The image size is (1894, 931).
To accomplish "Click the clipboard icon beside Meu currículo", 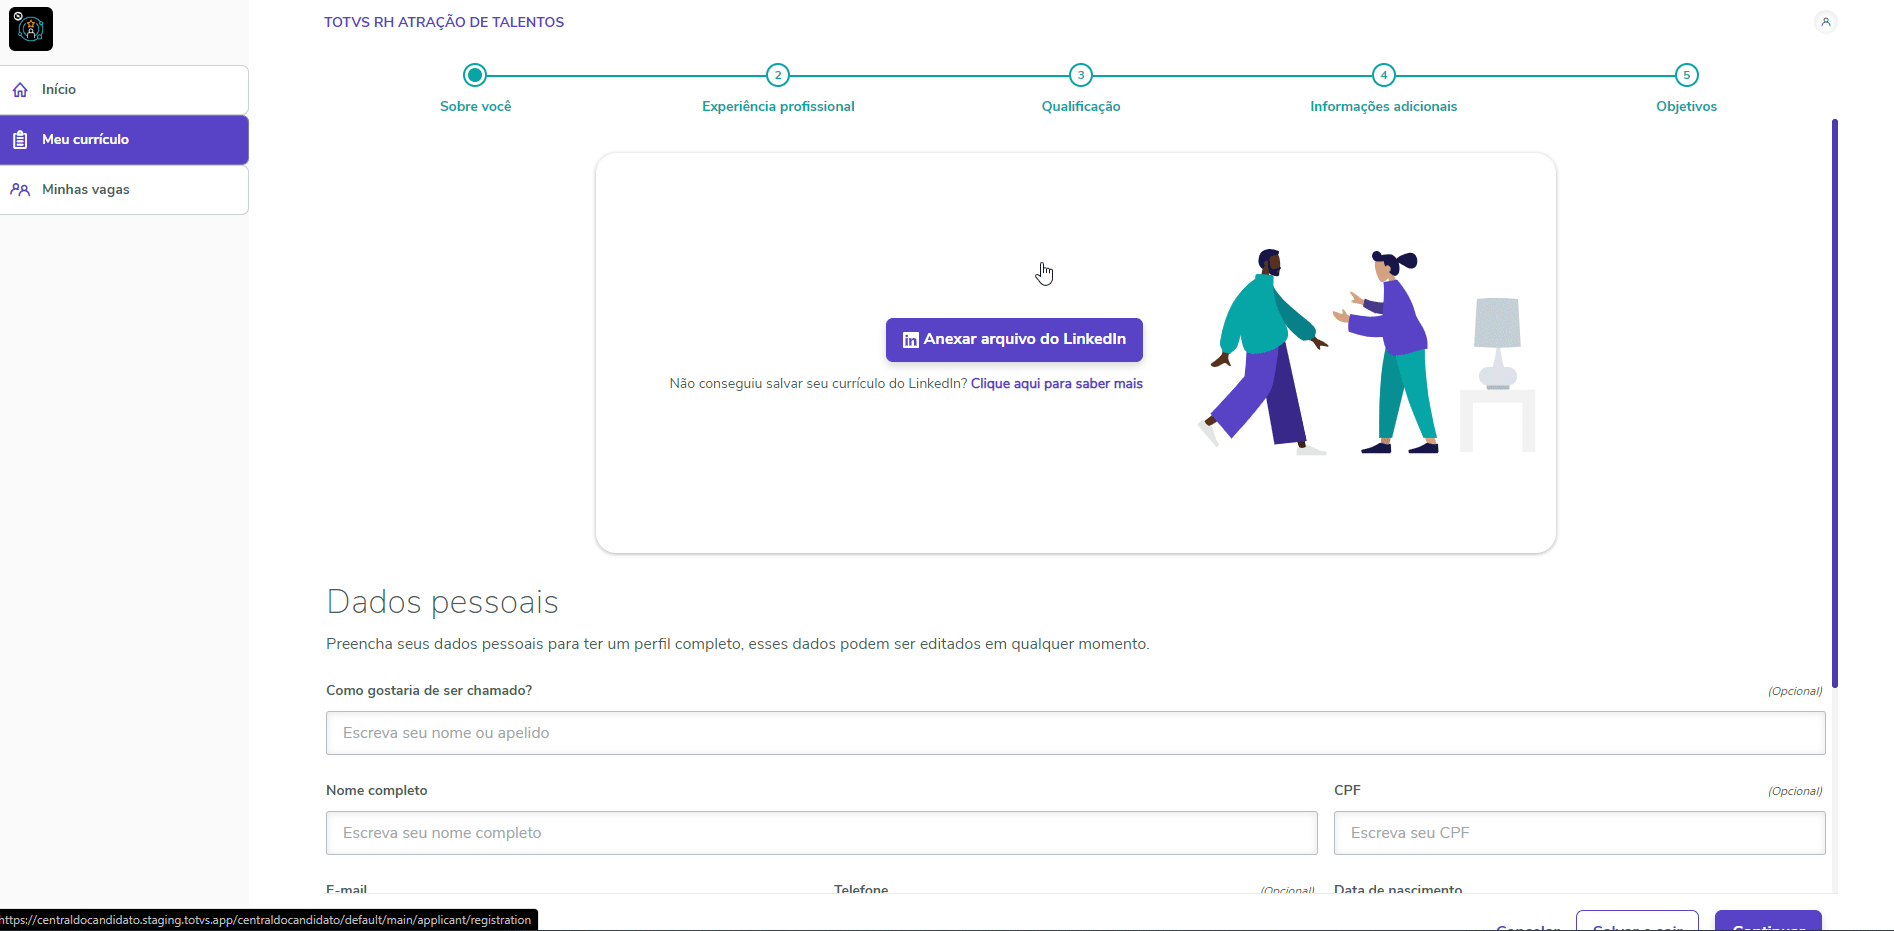I will coord(20,140).
